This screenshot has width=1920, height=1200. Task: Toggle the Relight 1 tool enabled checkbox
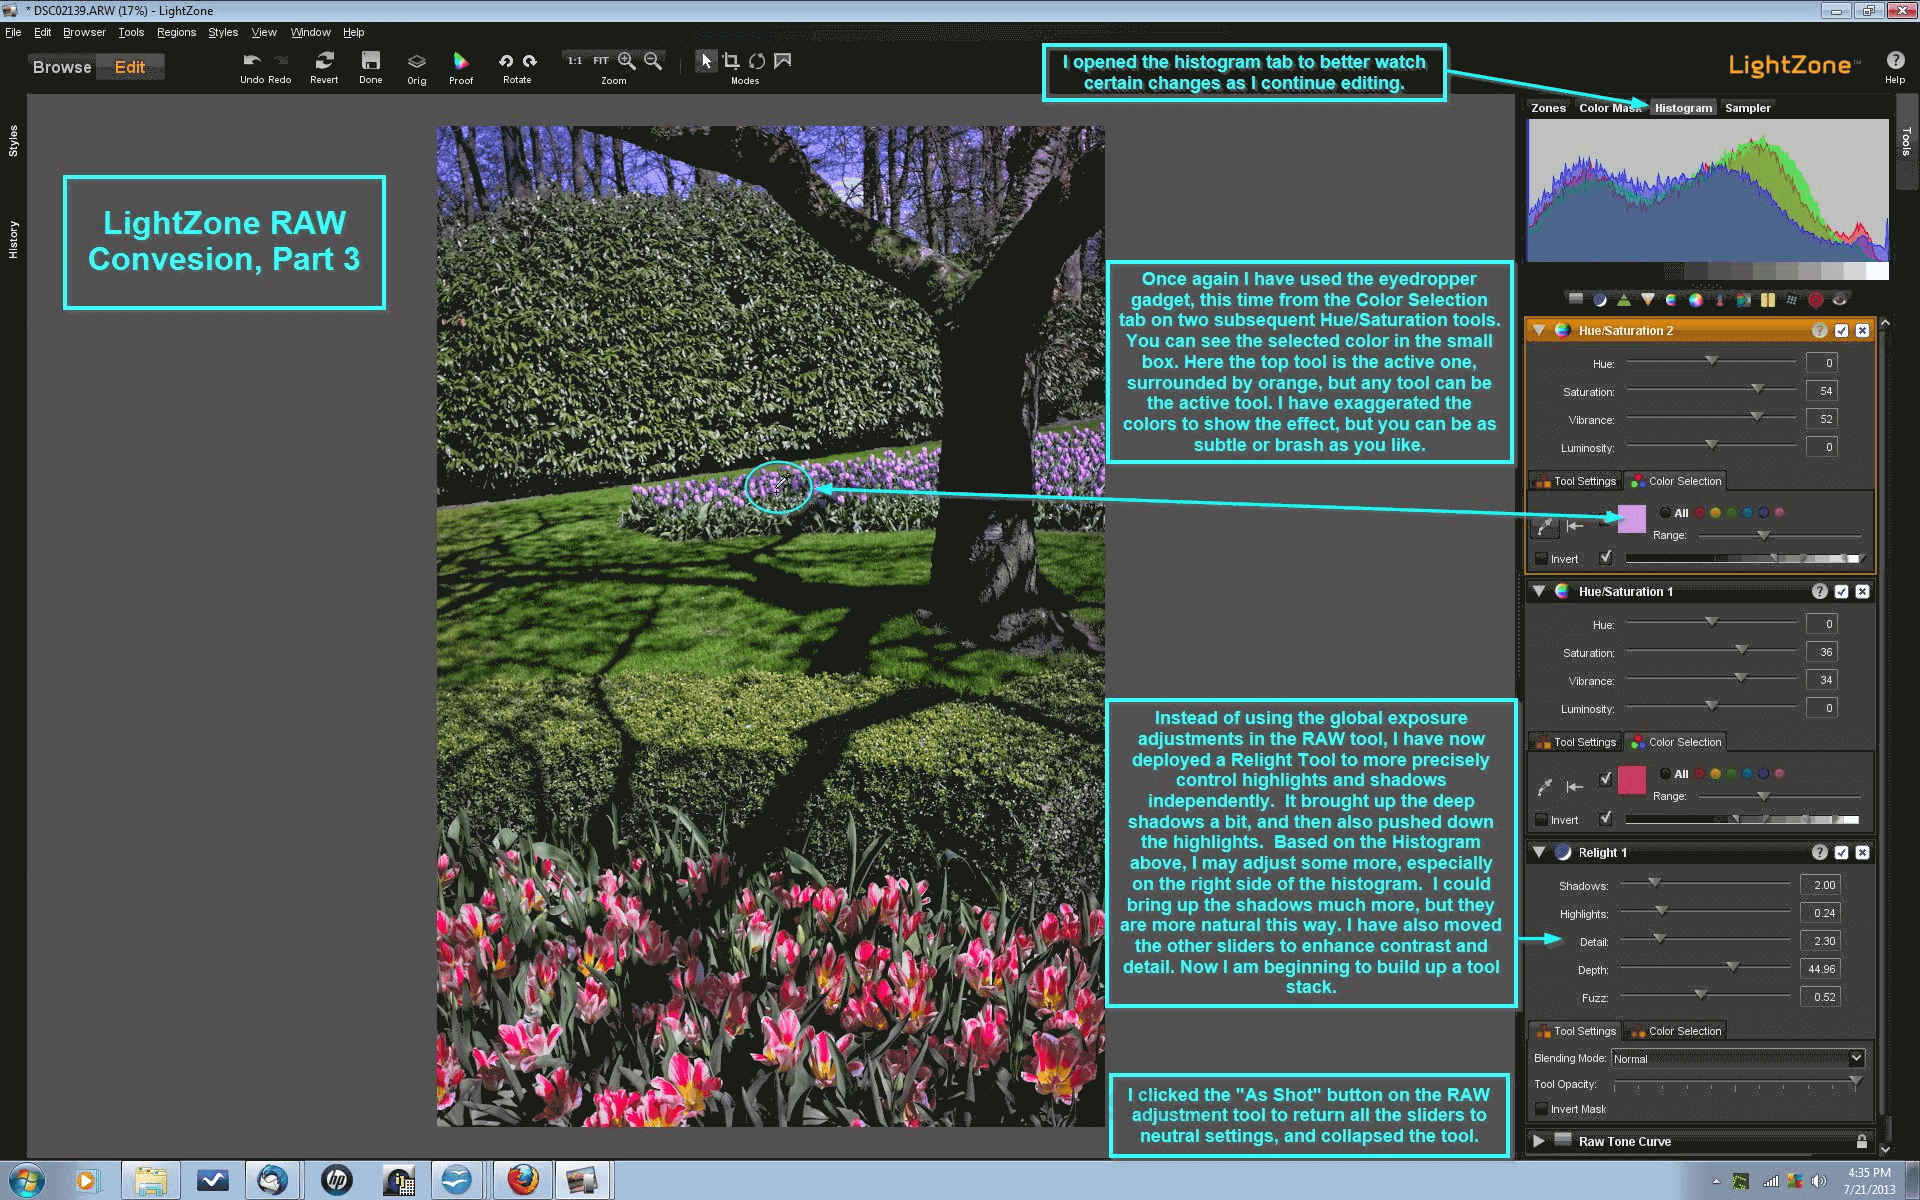(1843, 853)
